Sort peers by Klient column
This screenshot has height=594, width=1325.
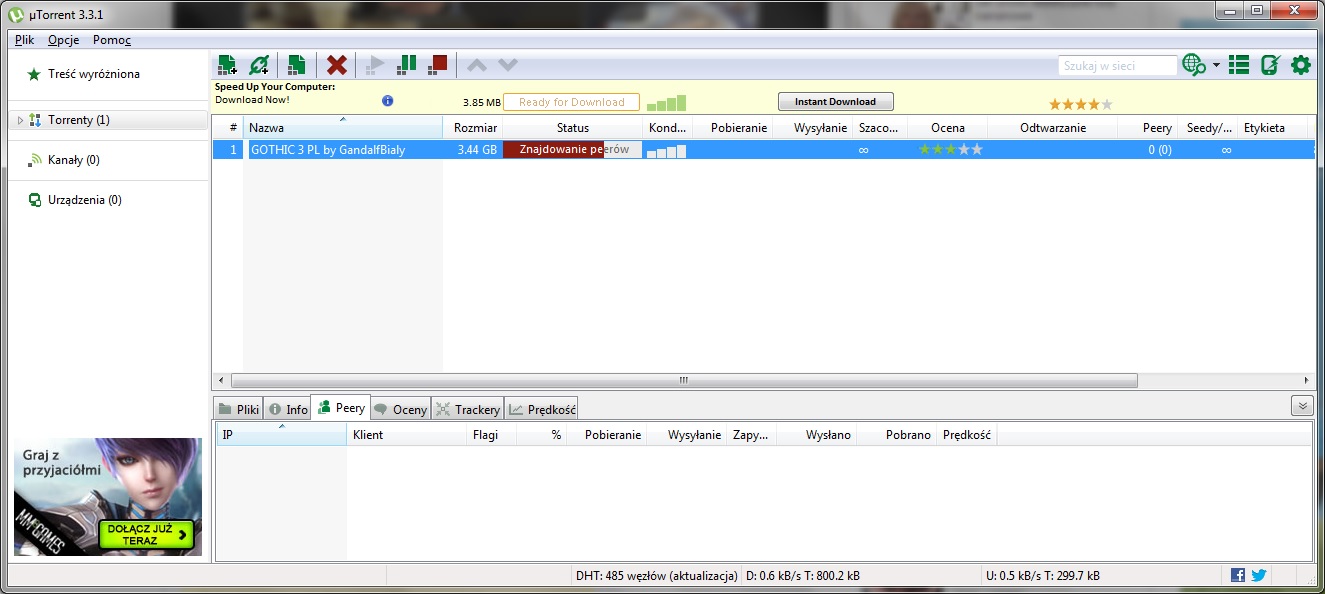(x=406, y=435)
